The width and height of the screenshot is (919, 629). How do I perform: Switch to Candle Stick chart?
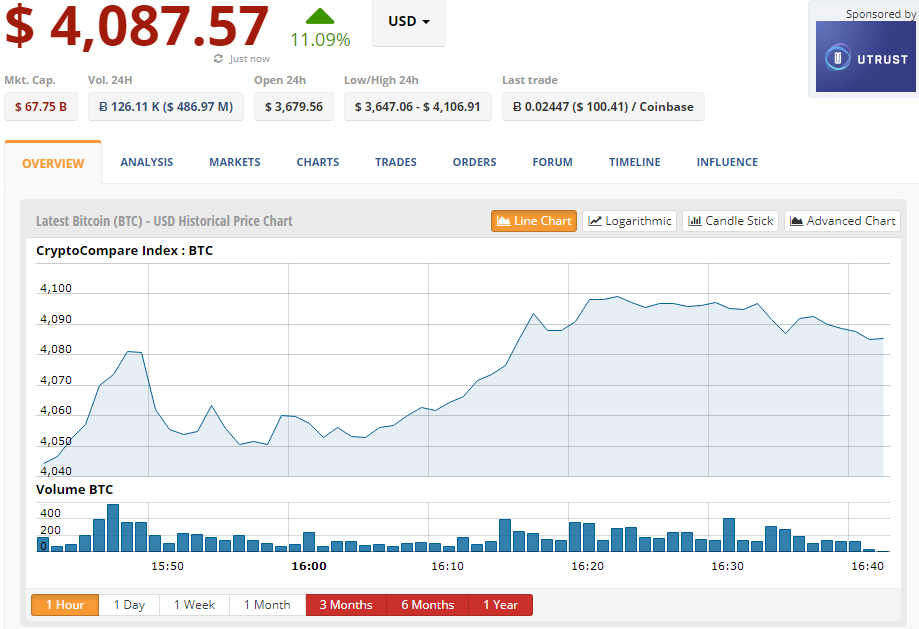[x=730, y=221]
